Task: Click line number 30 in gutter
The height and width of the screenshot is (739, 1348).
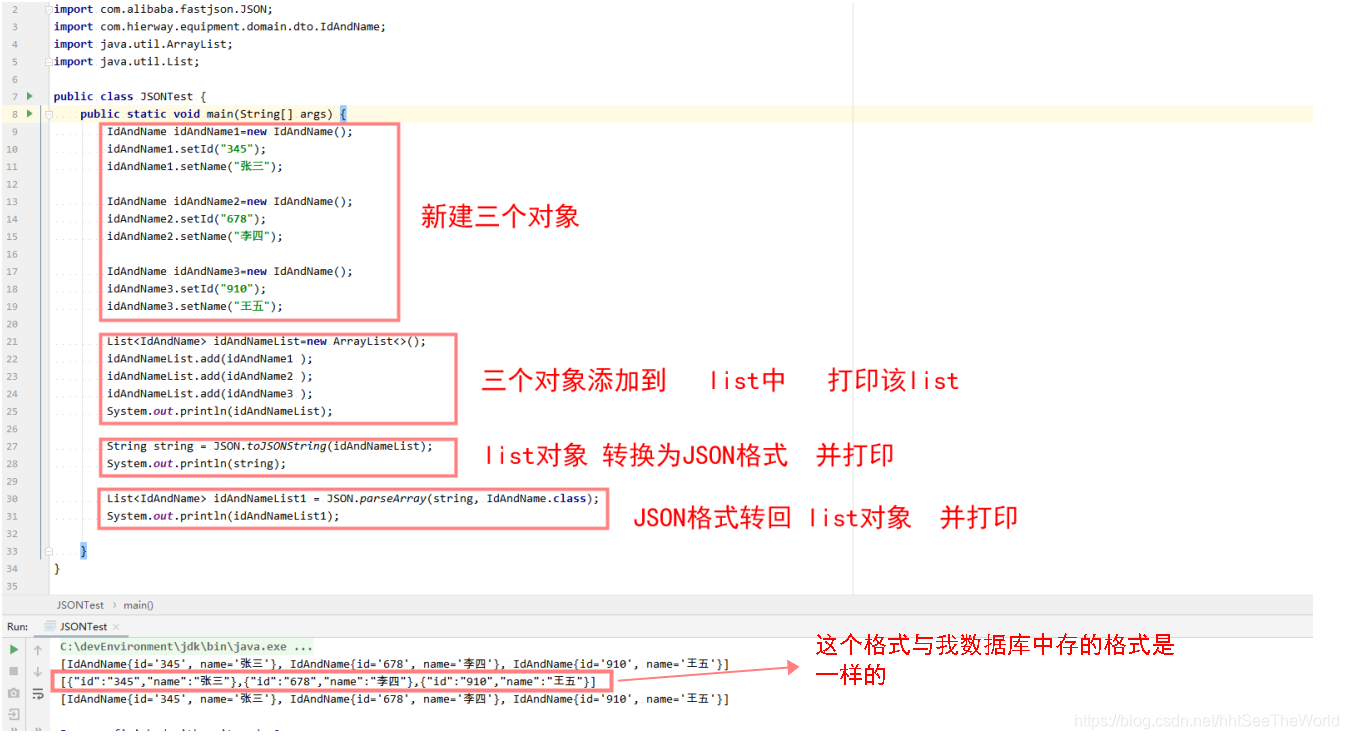Action: point(12,499)
